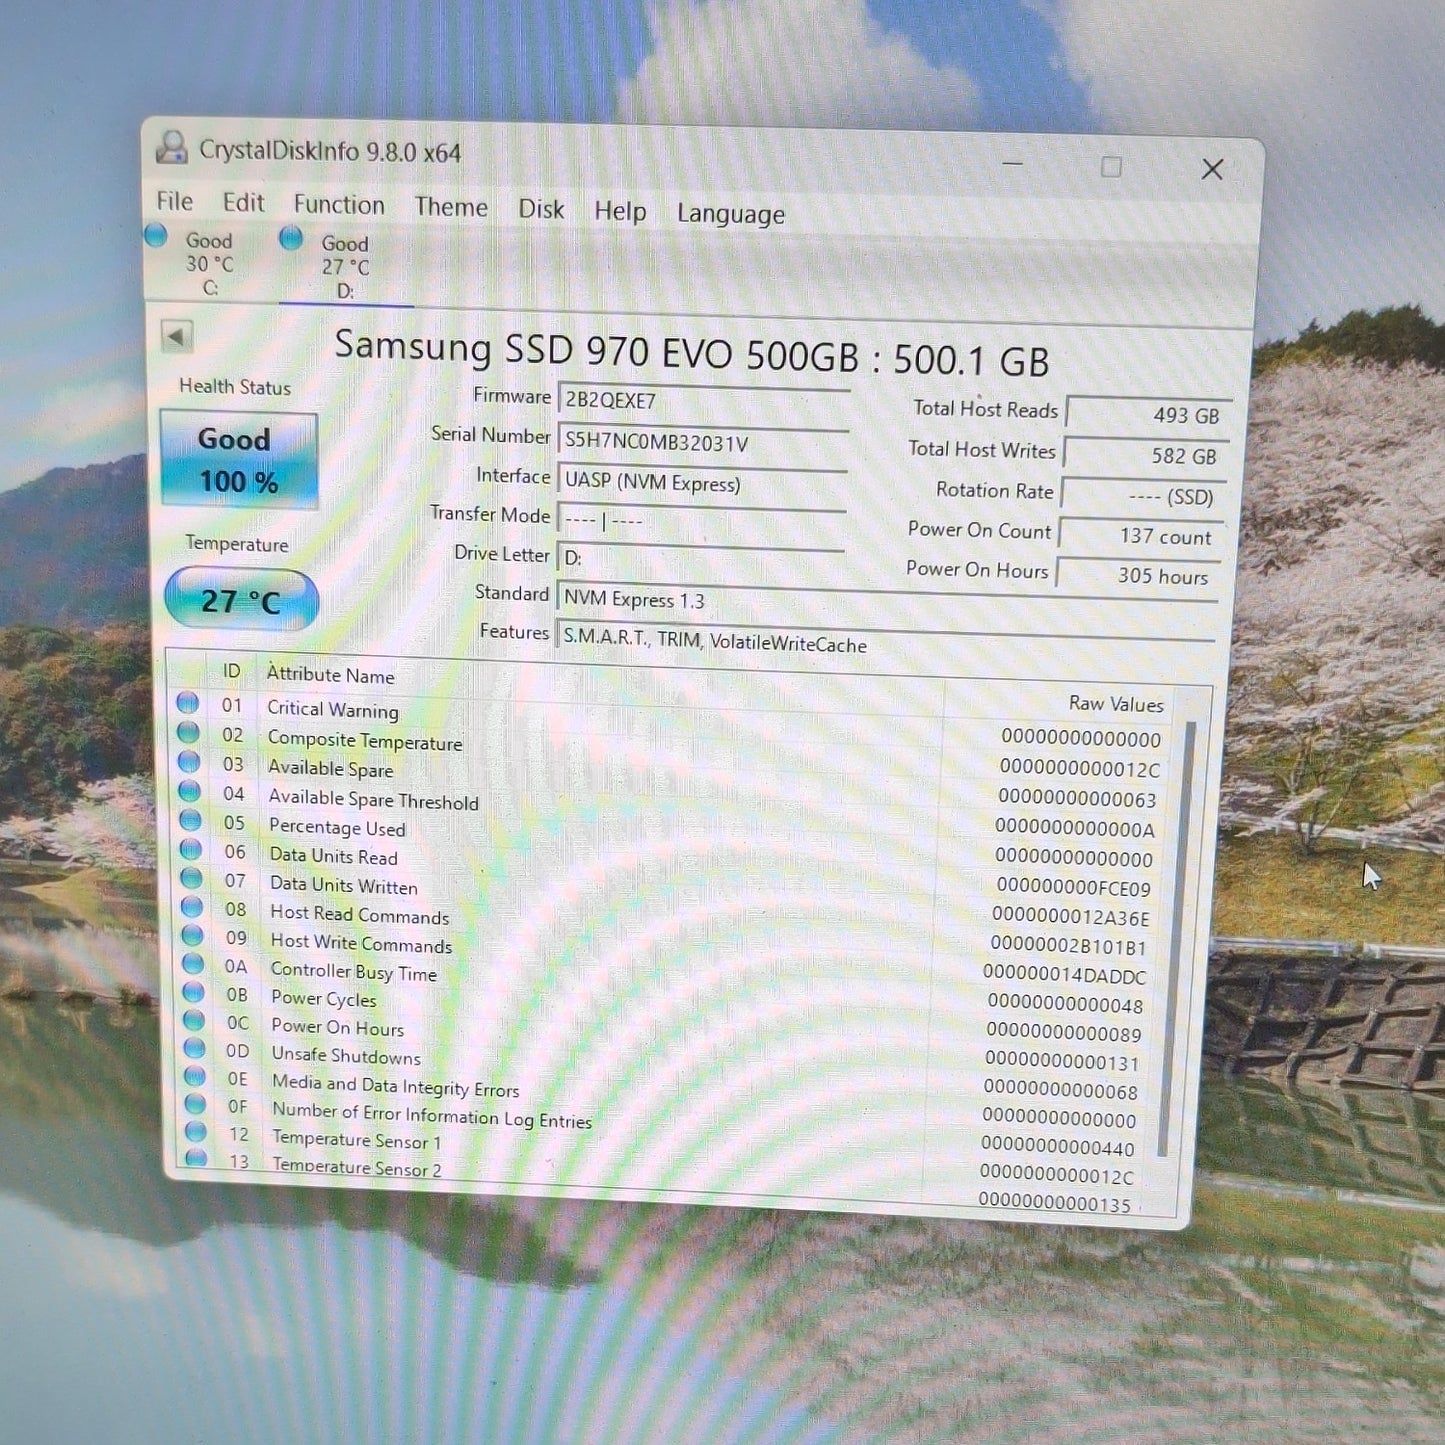Click the CrystalDiskInfo app icon in title bar

click(x=171, y=147)
